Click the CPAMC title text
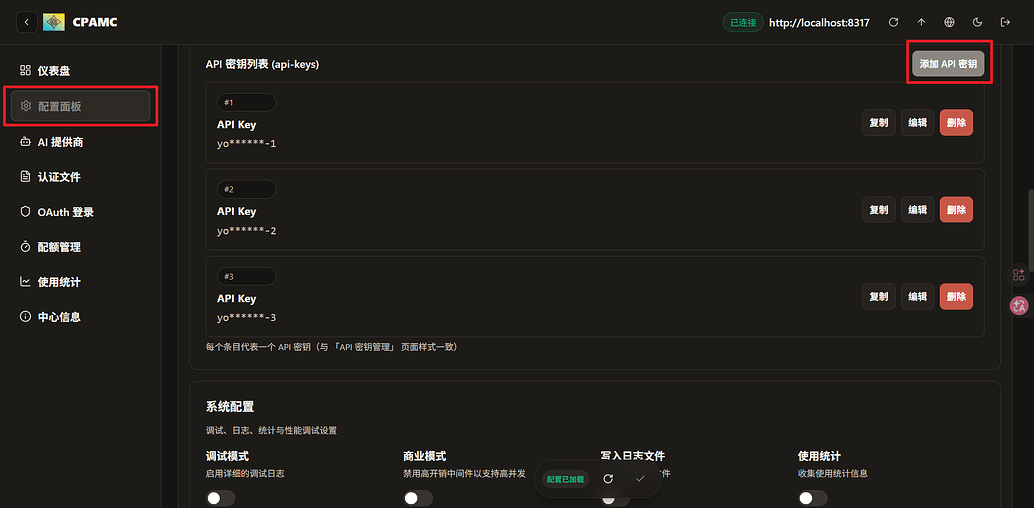Screen dimensions: 1034x508 coord(95,22)
